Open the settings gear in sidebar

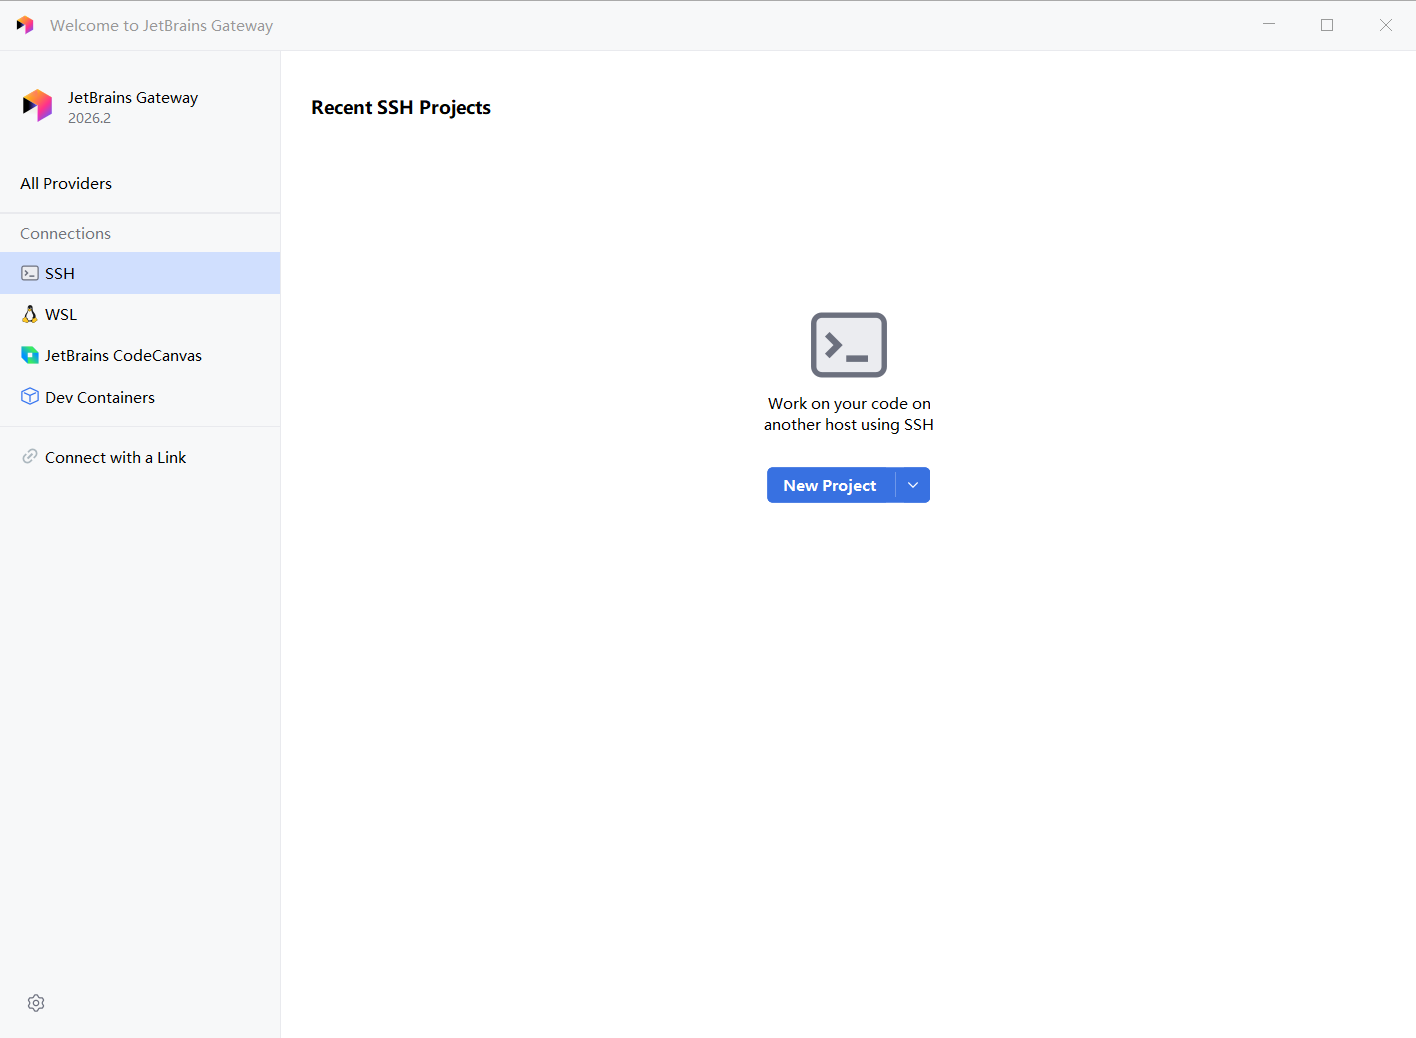click(x=36, y=1003)
